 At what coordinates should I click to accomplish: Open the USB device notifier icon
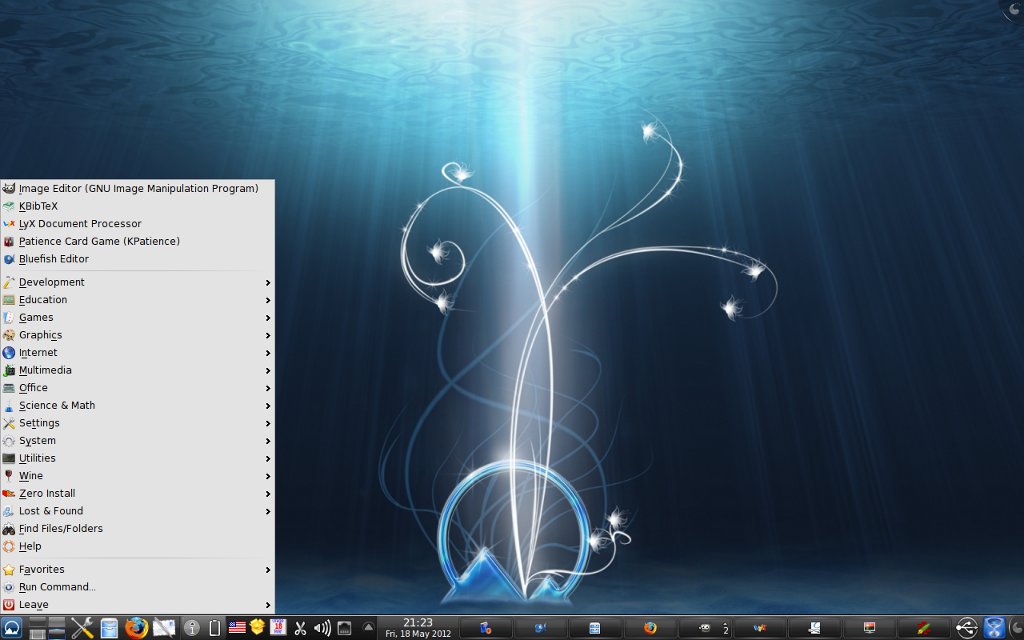coord(966,628)
